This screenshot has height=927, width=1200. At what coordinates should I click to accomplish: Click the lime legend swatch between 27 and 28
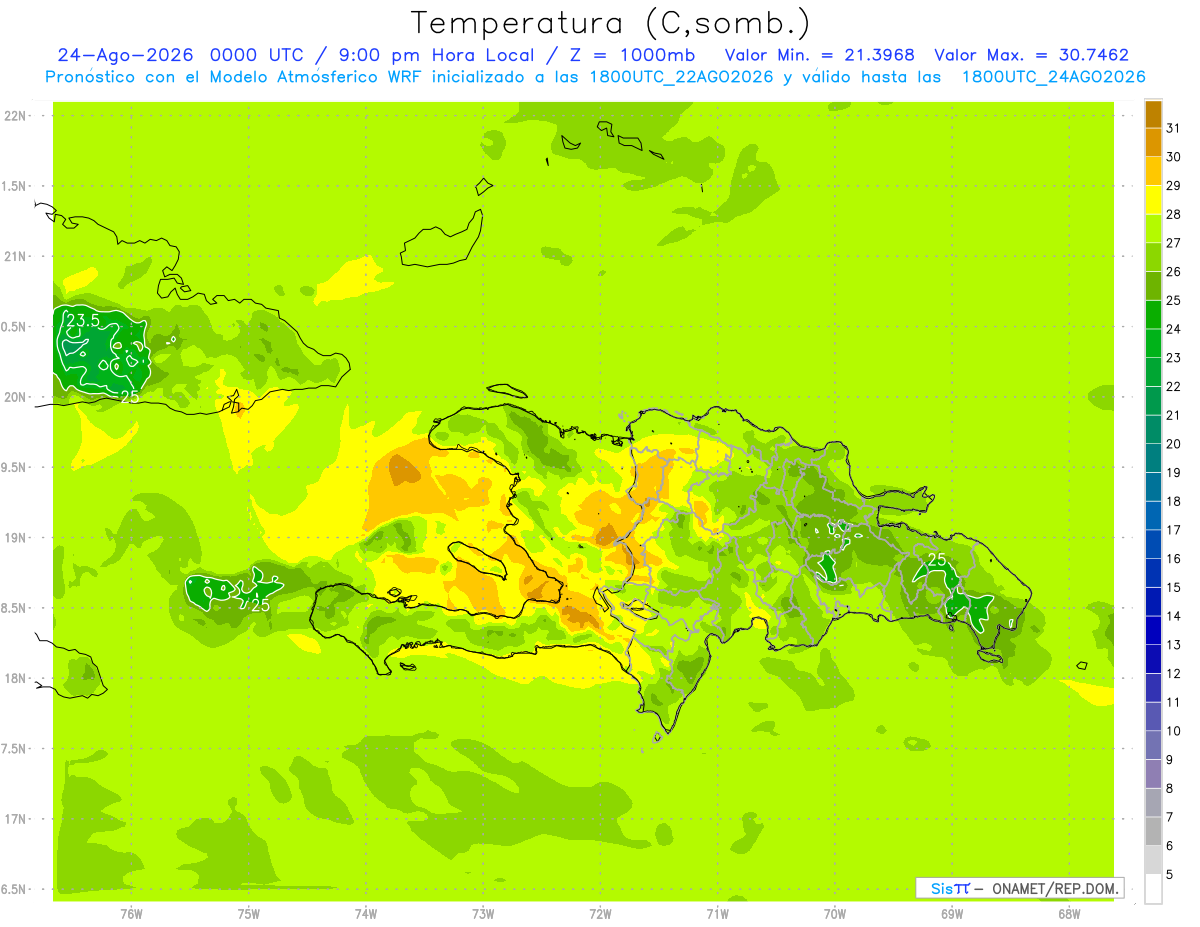click(1153, 229)
